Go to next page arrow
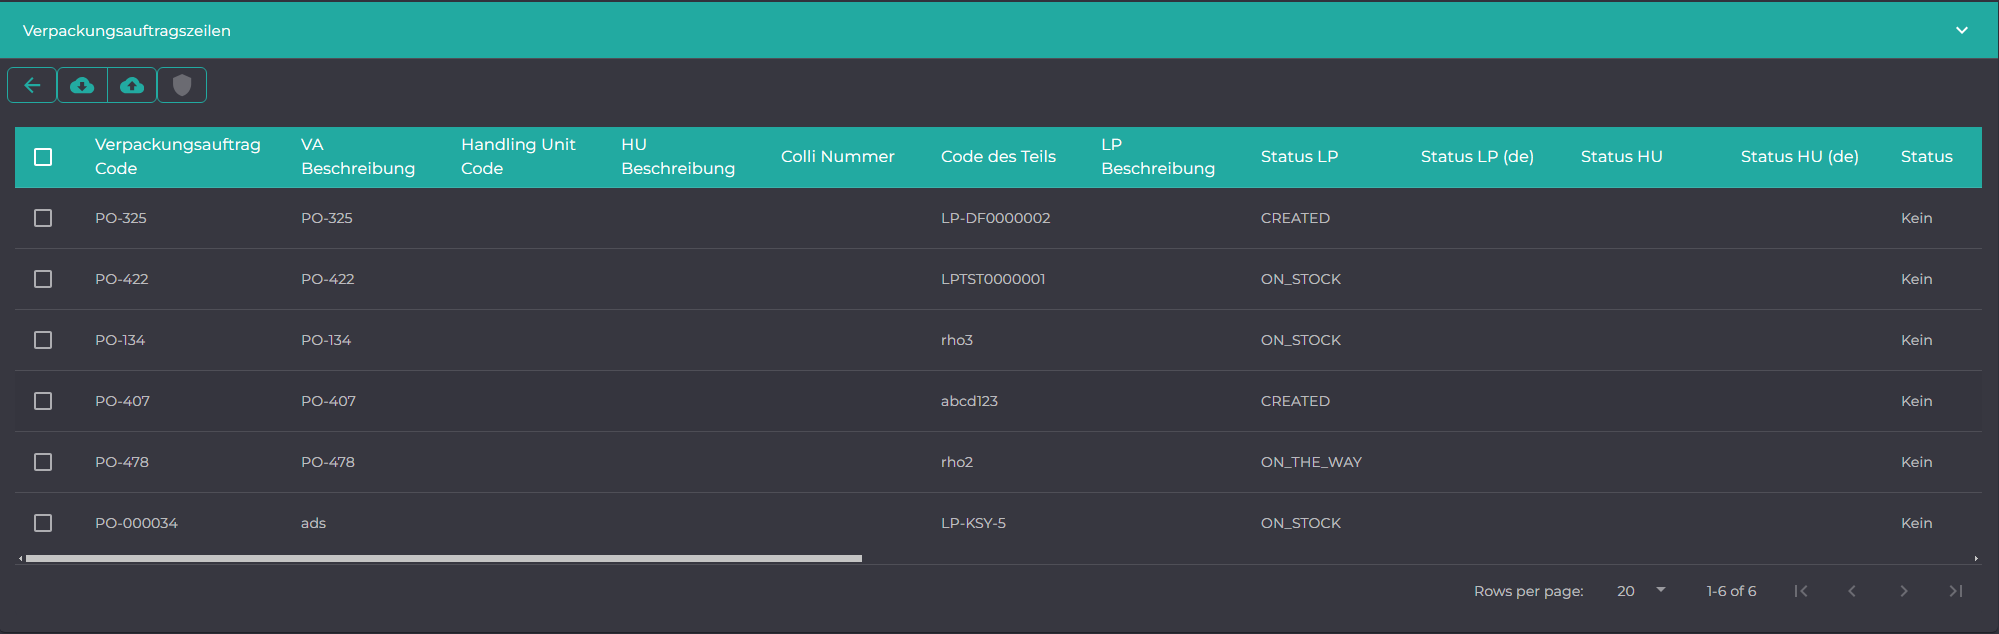The height and width of the screenshot is (634, 1999). tap(1904, 591)
